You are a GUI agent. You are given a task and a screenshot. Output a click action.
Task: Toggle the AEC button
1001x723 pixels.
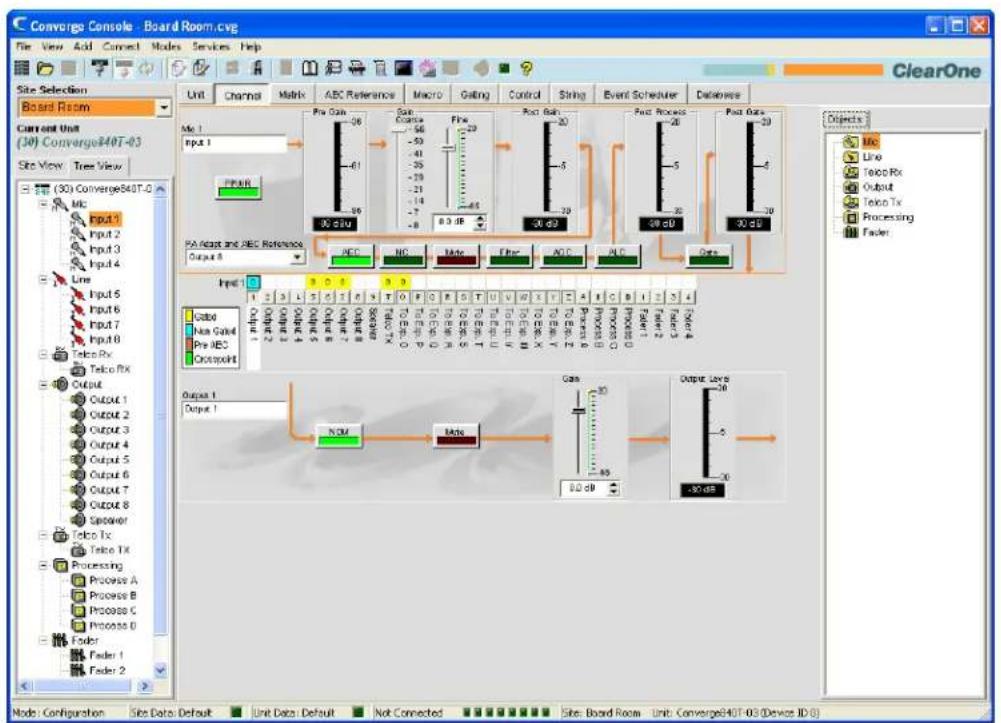tap(351, 256)
